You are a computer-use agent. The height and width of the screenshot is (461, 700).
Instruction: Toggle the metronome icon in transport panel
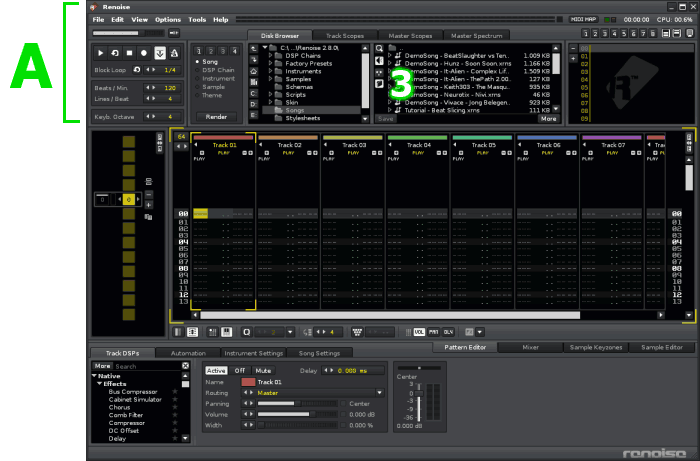pos(174,53)
